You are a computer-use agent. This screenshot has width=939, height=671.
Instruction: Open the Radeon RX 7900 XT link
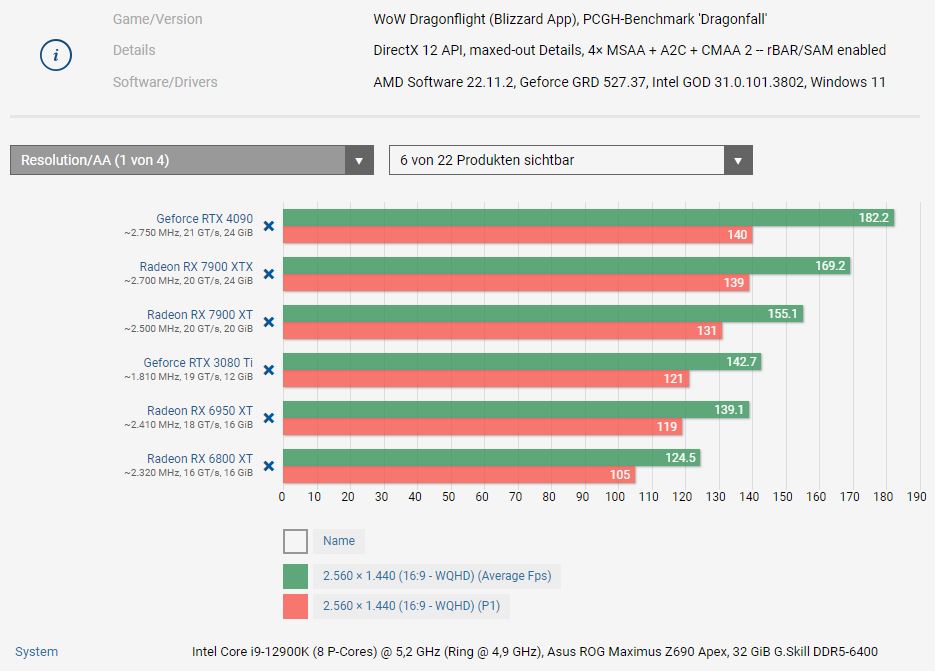(199, 315)
